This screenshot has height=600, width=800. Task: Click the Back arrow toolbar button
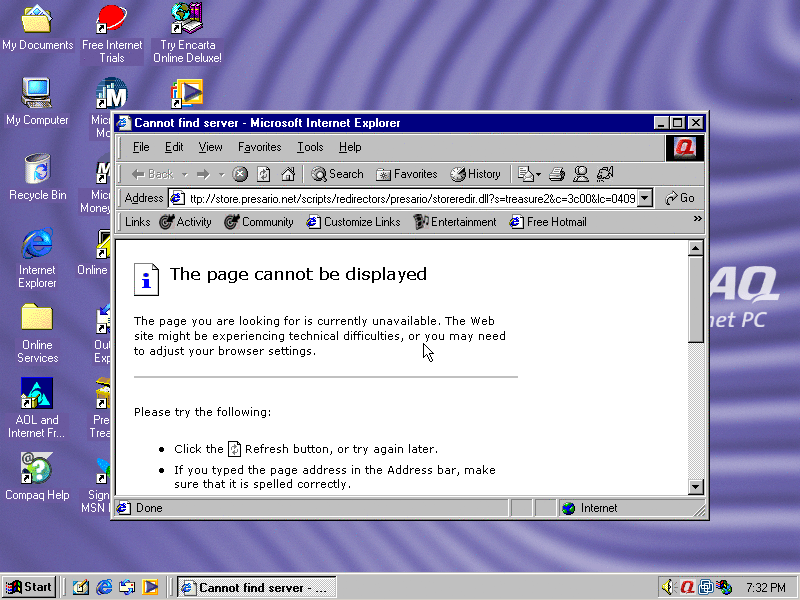click(152, 174)
